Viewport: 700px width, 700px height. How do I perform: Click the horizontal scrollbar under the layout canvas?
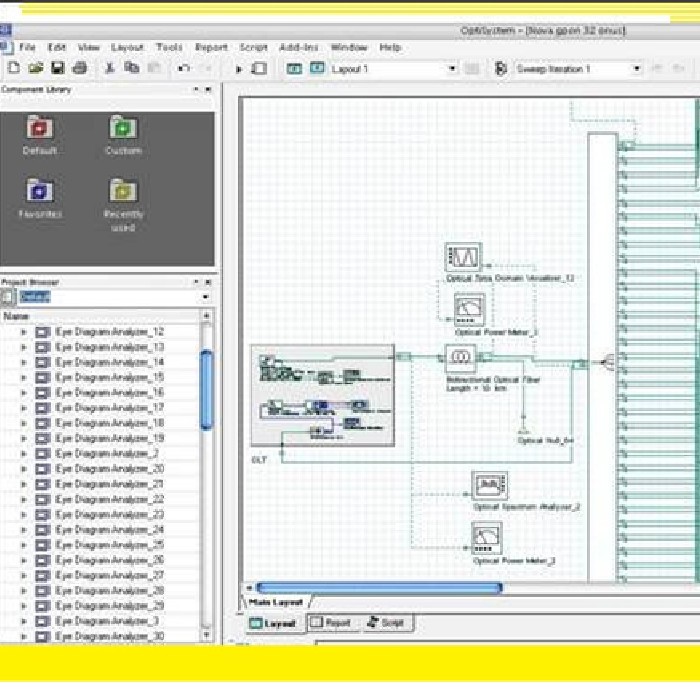(380, 588)
